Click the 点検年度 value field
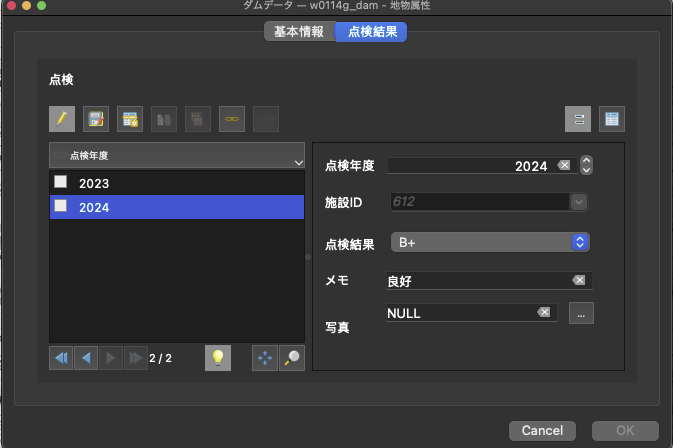673x448 pixels. [482, 166]
